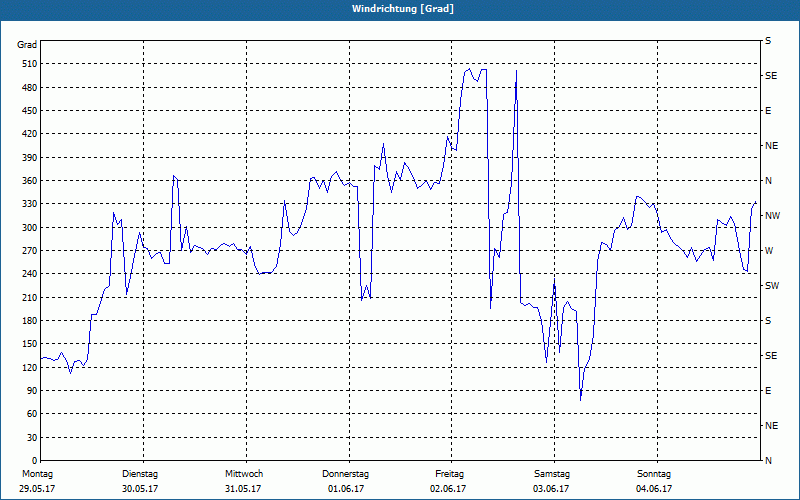The height and width of the screenshot is (500, 800).
Task: Select the date 29.05.17
Action: 37,489
